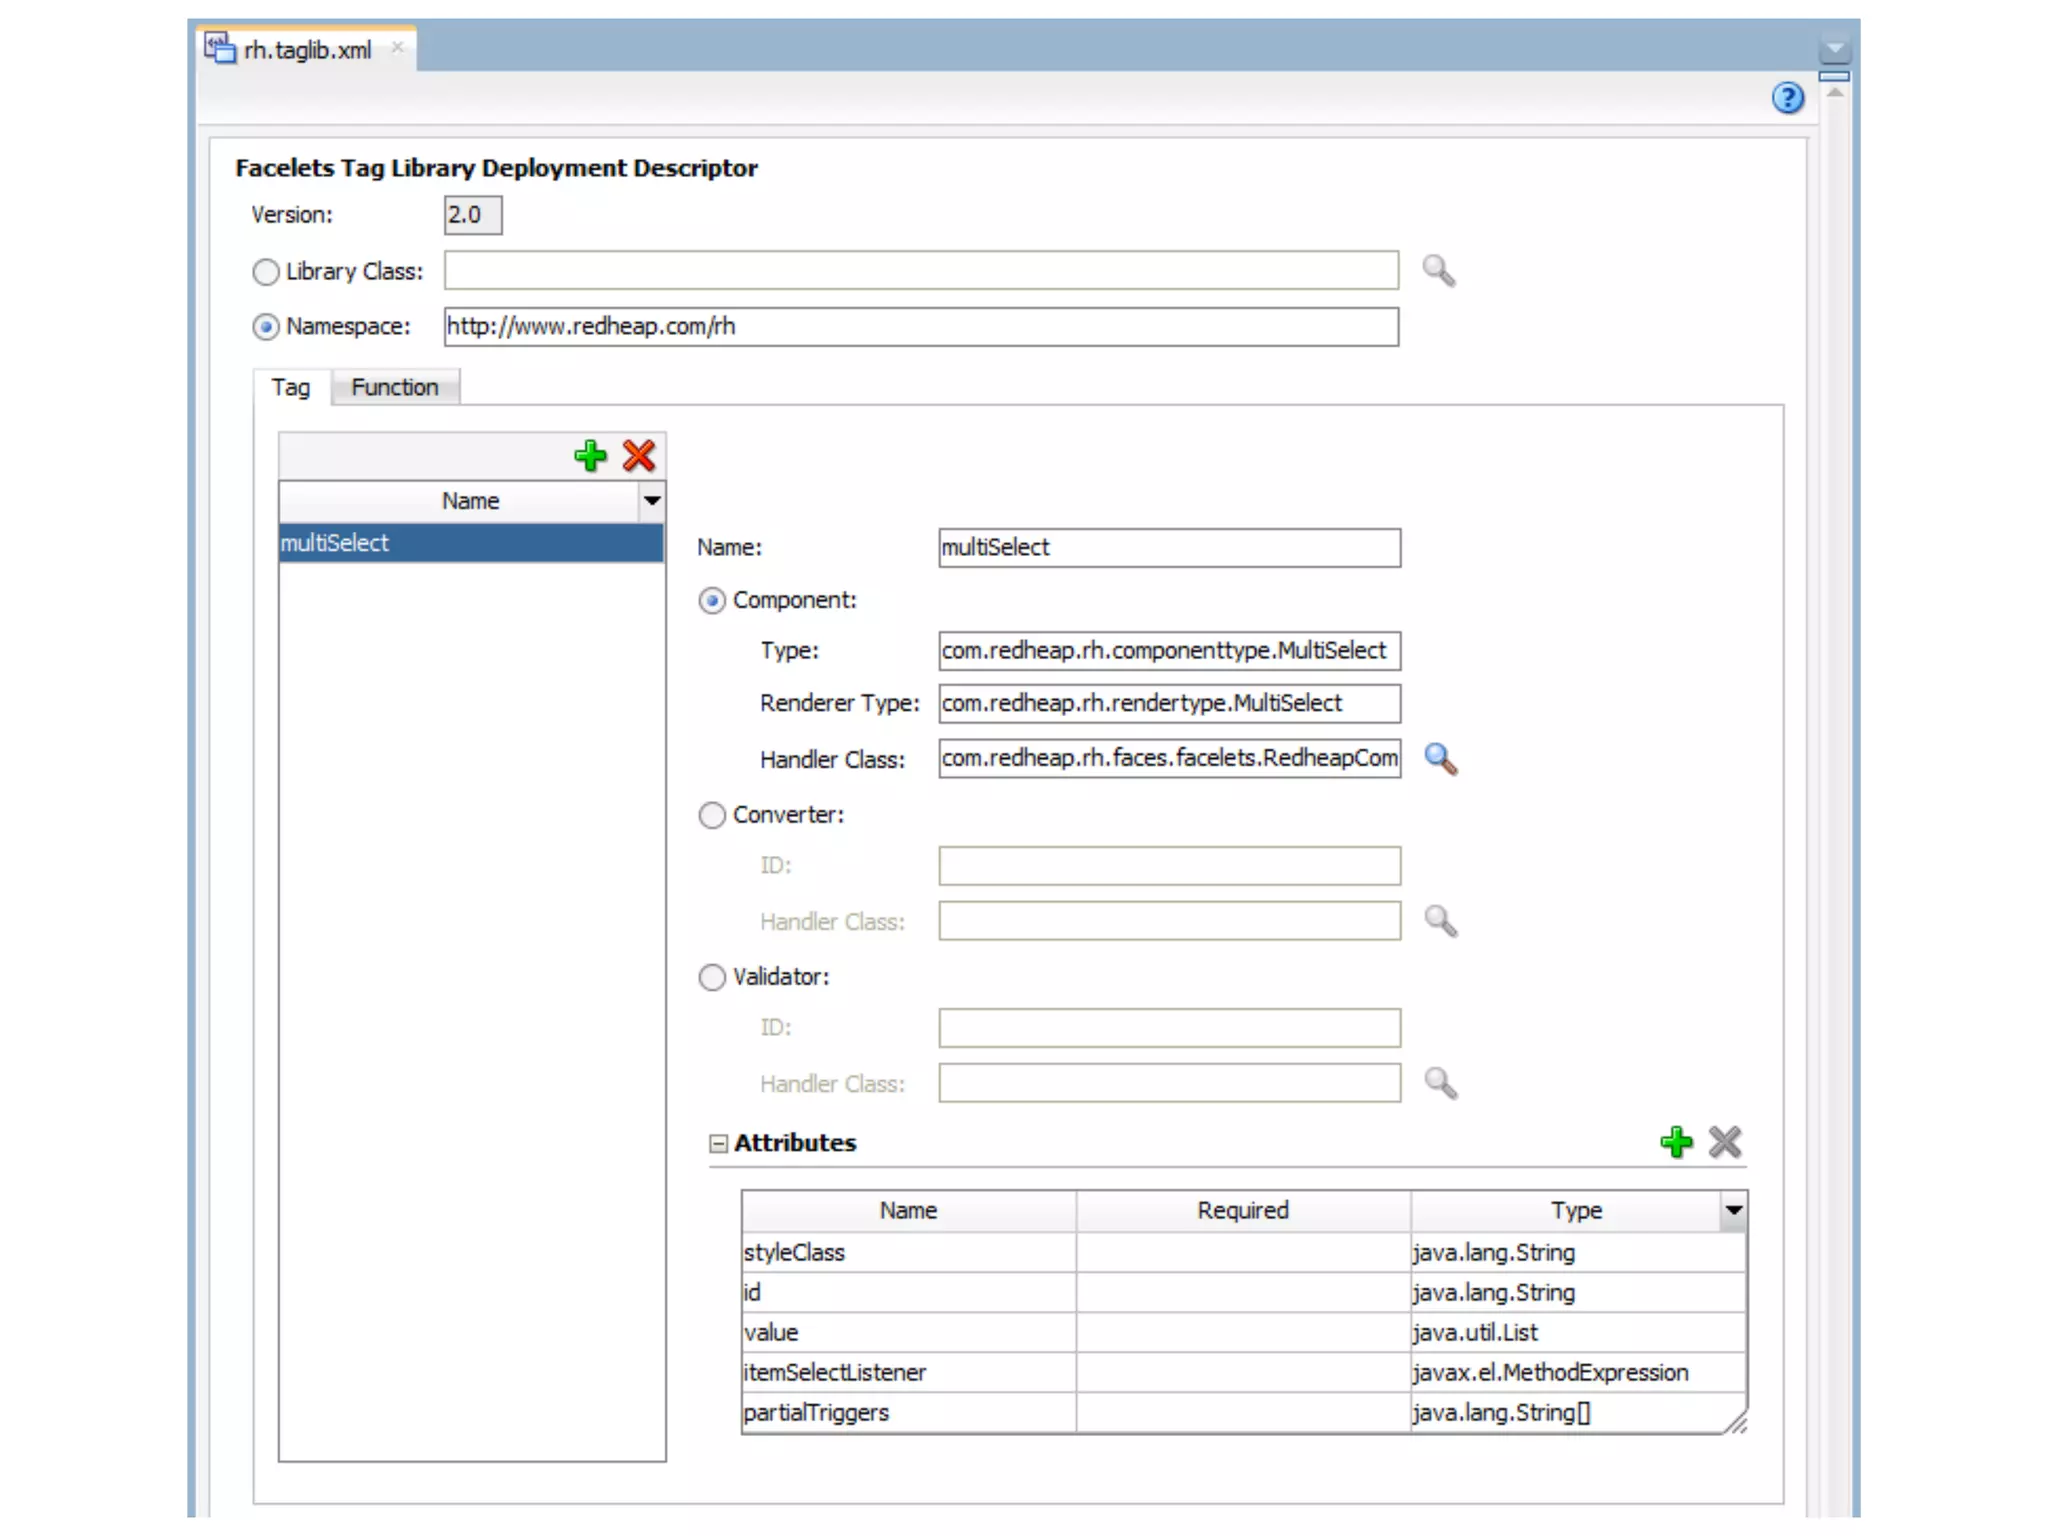Open the attributes Type column dropdown arrow
This screenshot has height=1536, width=2048.
pos(1734,1210)
